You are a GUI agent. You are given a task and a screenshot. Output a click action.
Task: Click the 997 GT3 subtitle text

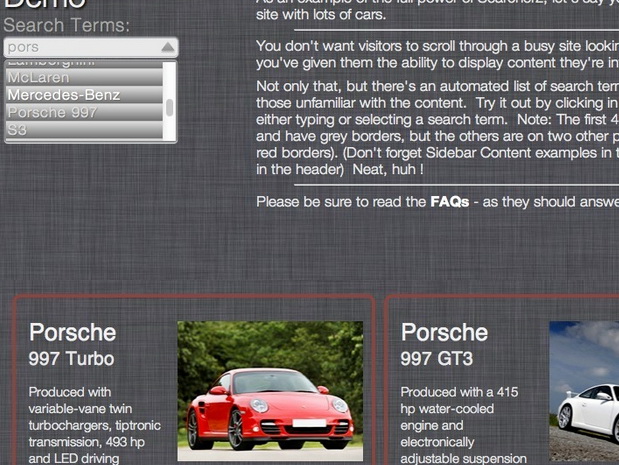click(x=437, y=359)
